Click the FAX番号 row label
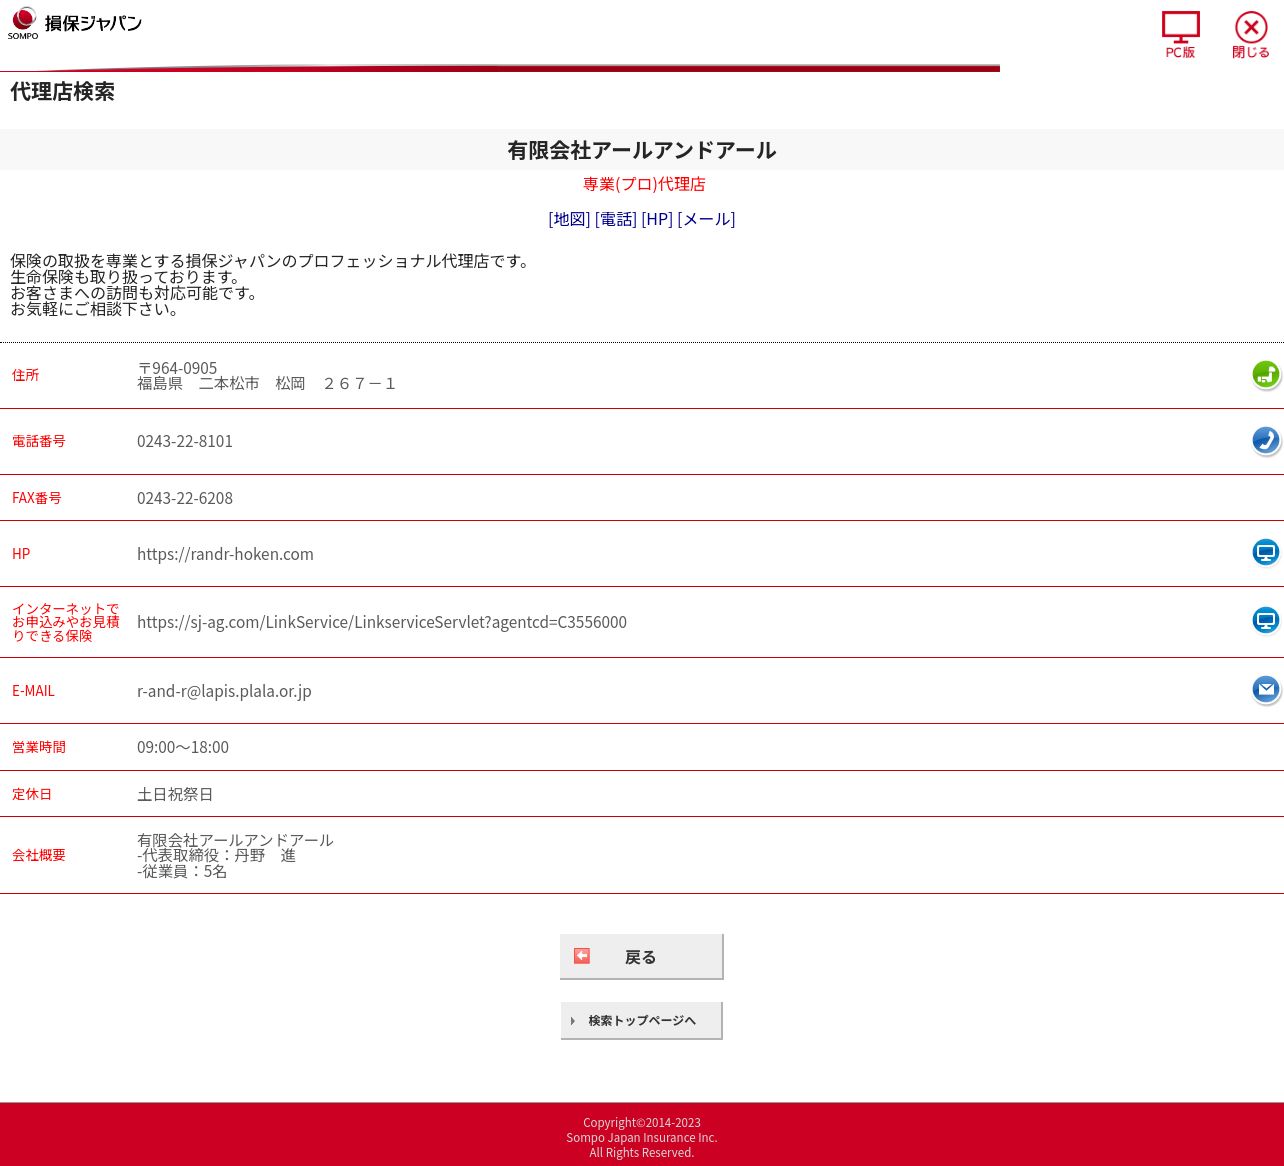The height and width of the screenshot is (1166, 1284). pyautogui.click(x=37, y=498)
